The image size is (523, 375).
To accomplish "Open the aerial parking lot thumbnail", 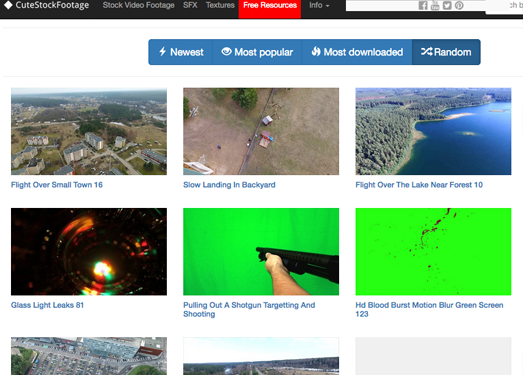I will tap(89, 356).
